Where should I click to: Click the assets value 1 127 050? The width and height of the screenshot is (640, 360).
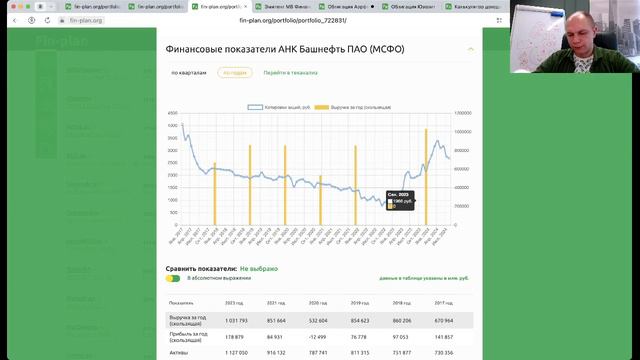tap(236, 353)
